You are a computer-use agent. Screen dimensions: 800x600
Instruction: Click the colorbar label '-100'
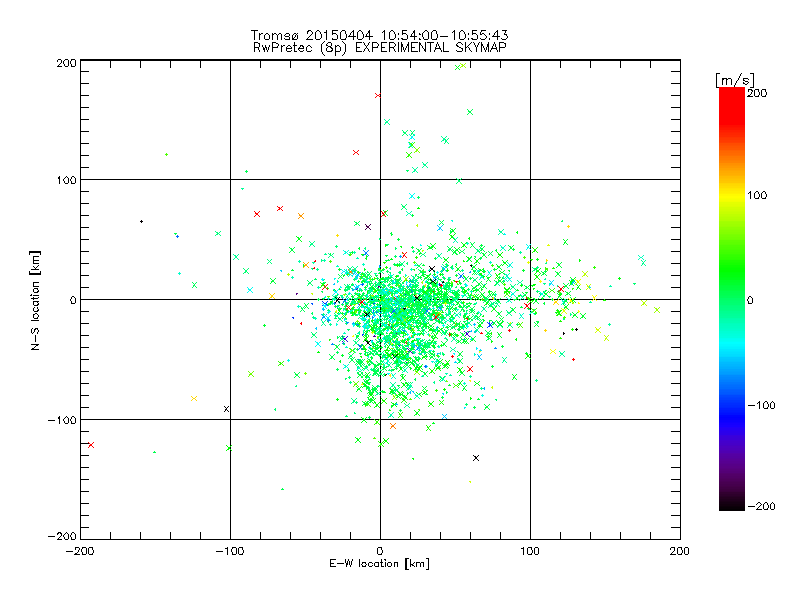click(x=761, y=406)
